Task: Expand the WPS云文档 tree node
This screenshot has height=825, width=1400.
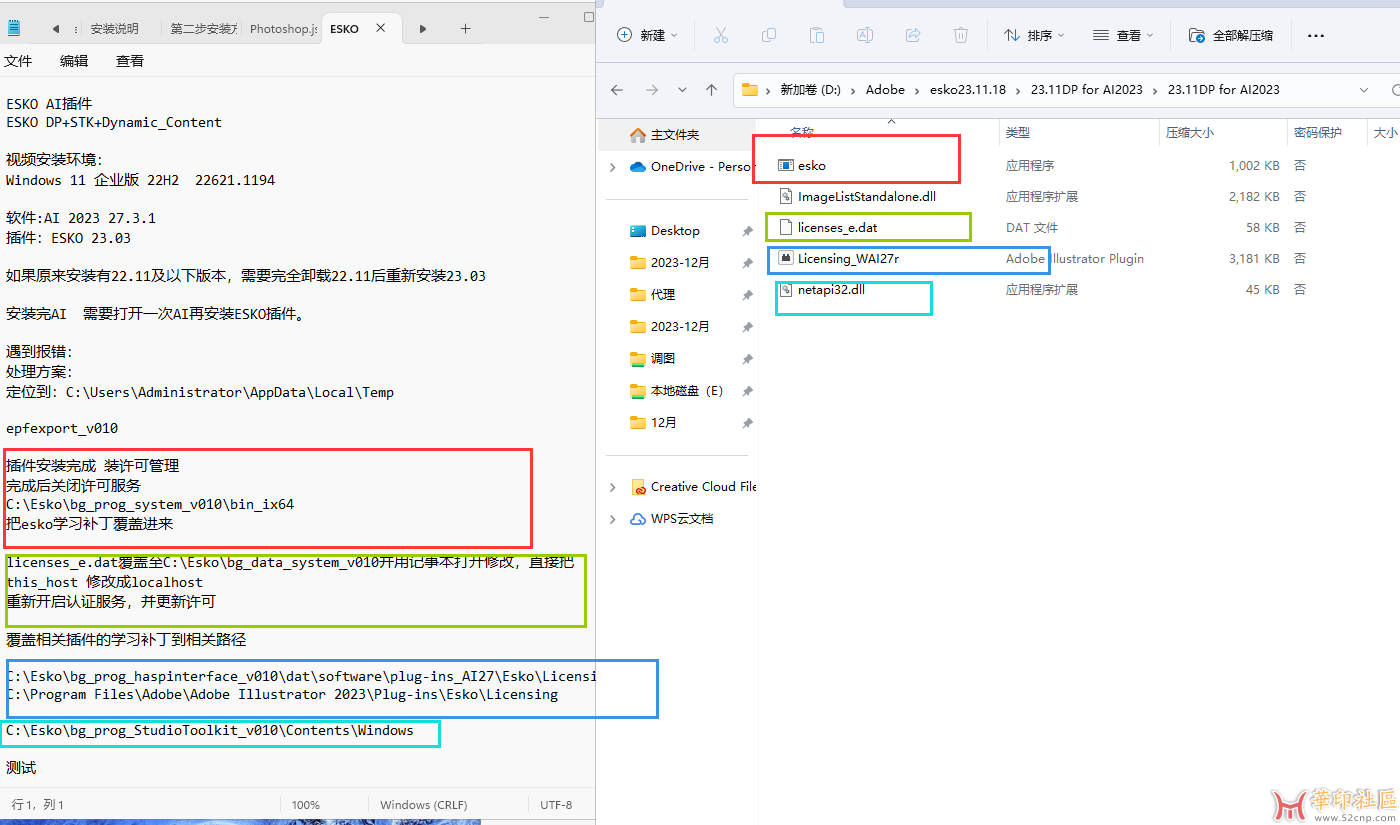Action: (612, 519)
